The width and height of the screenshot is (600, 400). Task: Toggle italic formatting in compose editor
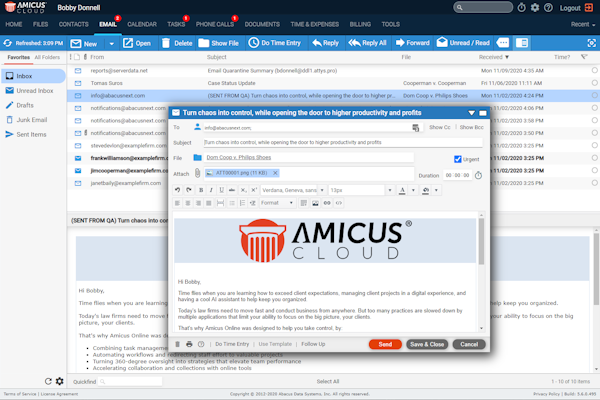pos(211,190)
